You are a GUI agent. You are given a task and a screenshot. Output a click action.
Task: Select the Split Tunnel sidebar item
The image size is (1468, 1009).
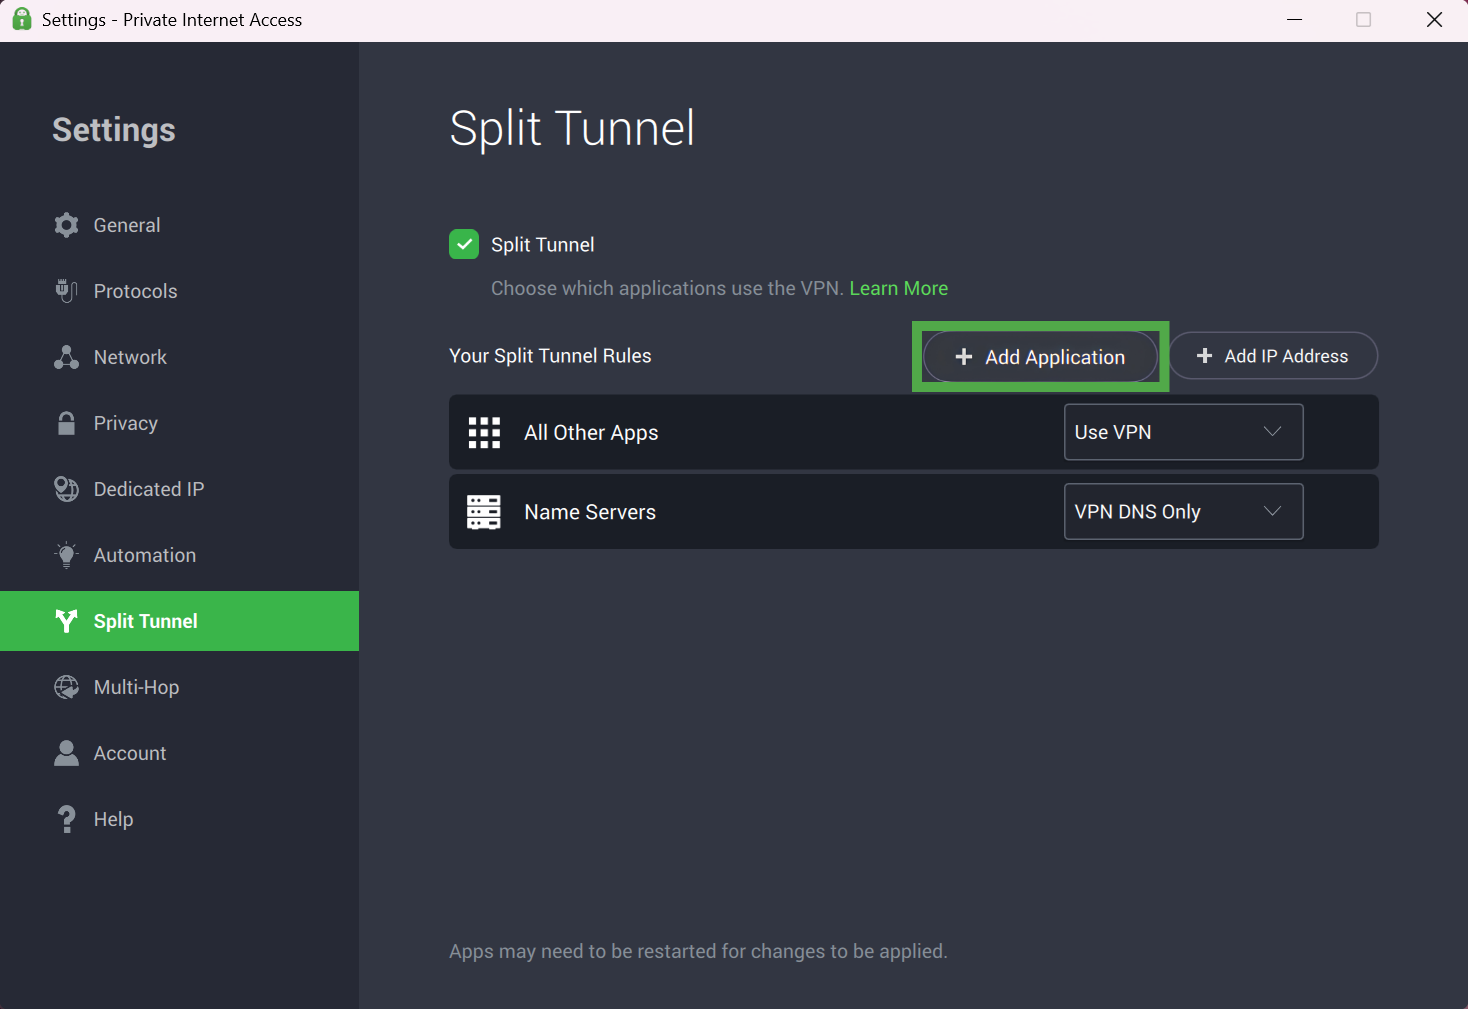click(179, 621)
